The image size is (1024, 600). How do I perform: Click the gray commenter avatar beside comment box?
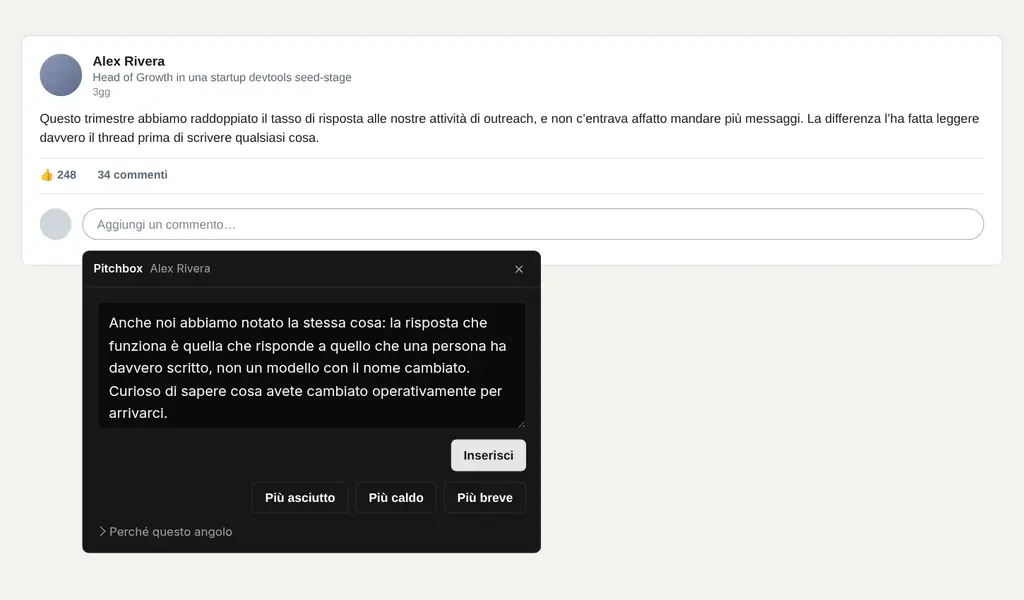(x=56, y=224)
